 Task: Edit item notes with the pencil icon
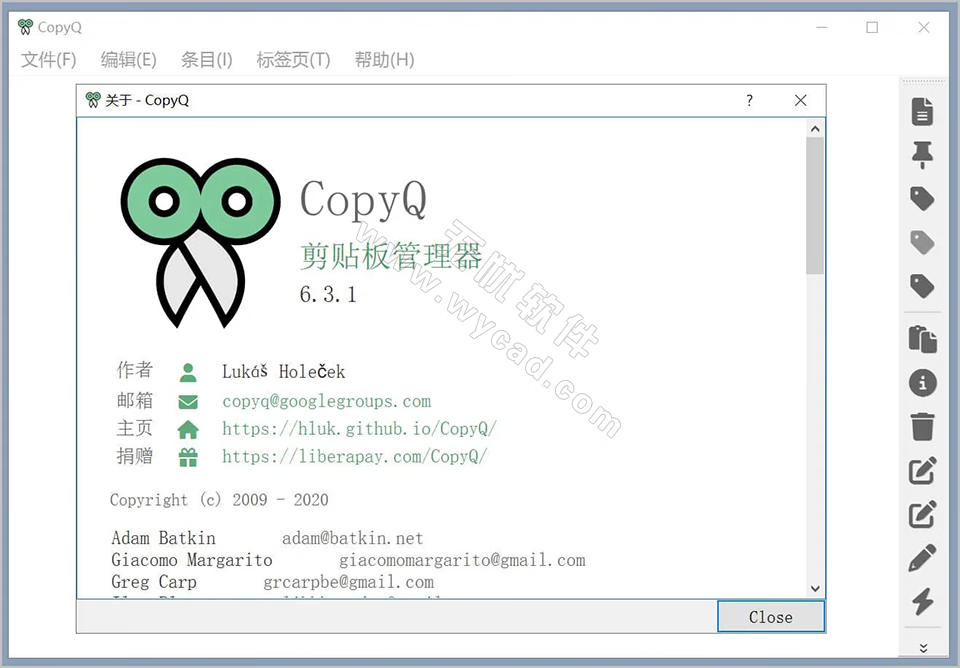(922, 556)
